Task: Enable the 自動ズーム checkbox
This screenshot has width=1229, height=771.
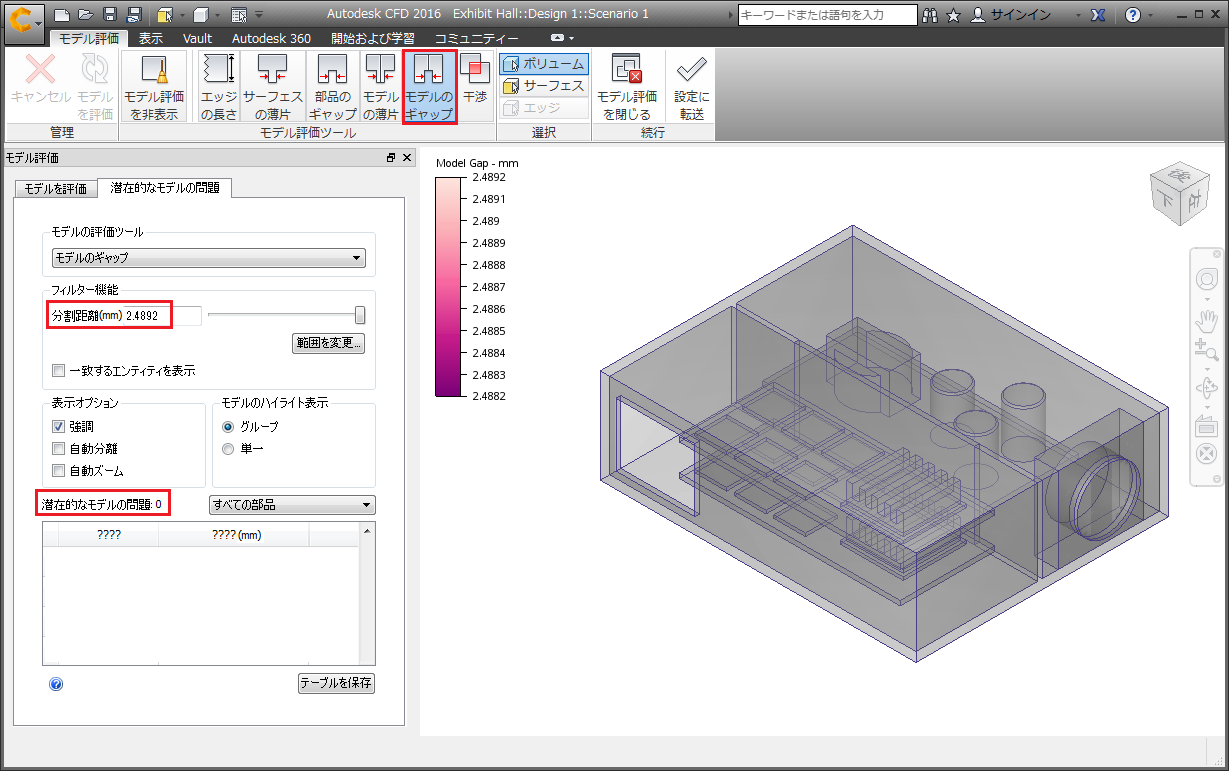Action: point(58,471)
